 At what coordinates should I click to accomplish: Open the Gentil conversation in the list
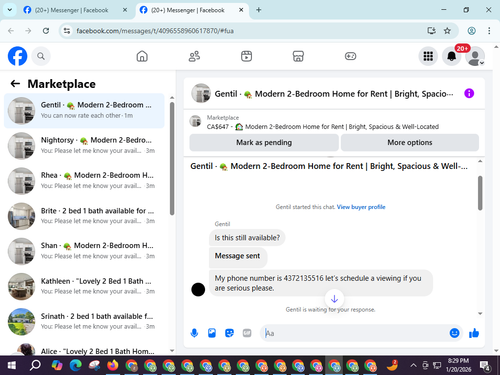pyautogui.click(x=84, y=110)
